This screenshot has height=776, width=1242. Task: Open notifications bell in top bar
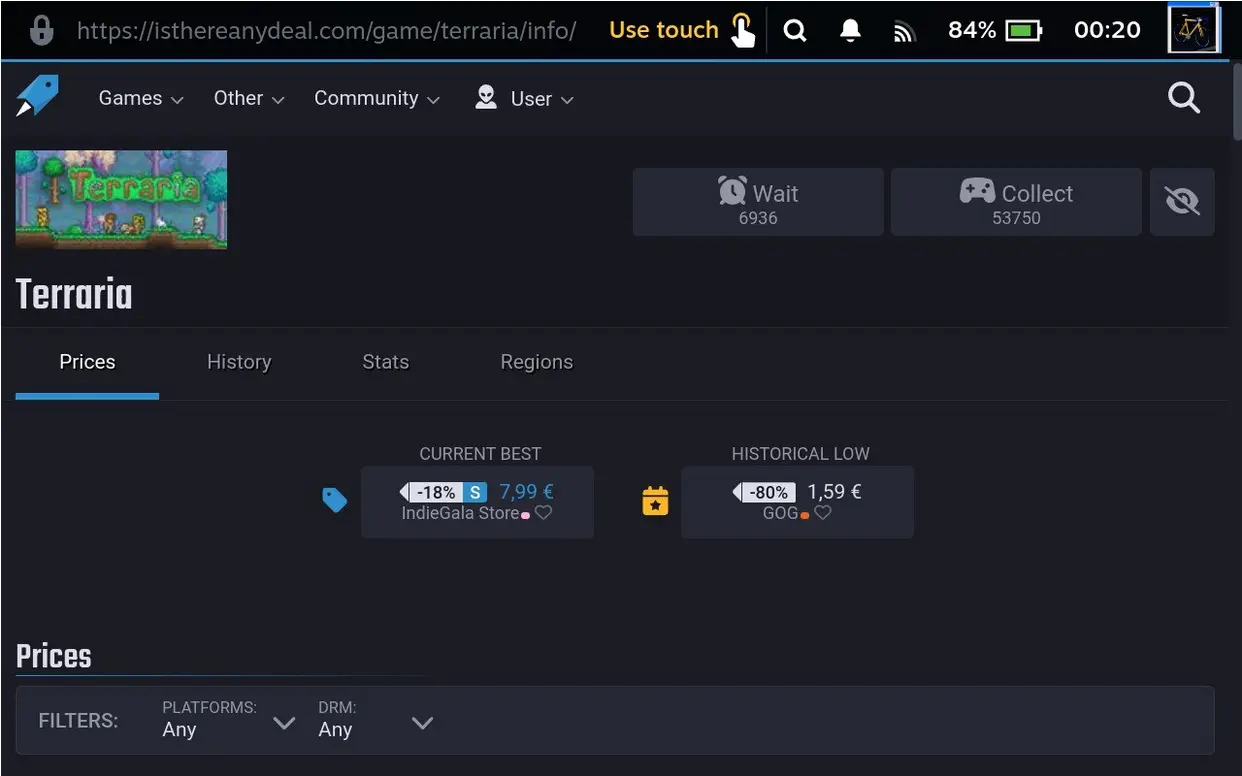(850, 30)
